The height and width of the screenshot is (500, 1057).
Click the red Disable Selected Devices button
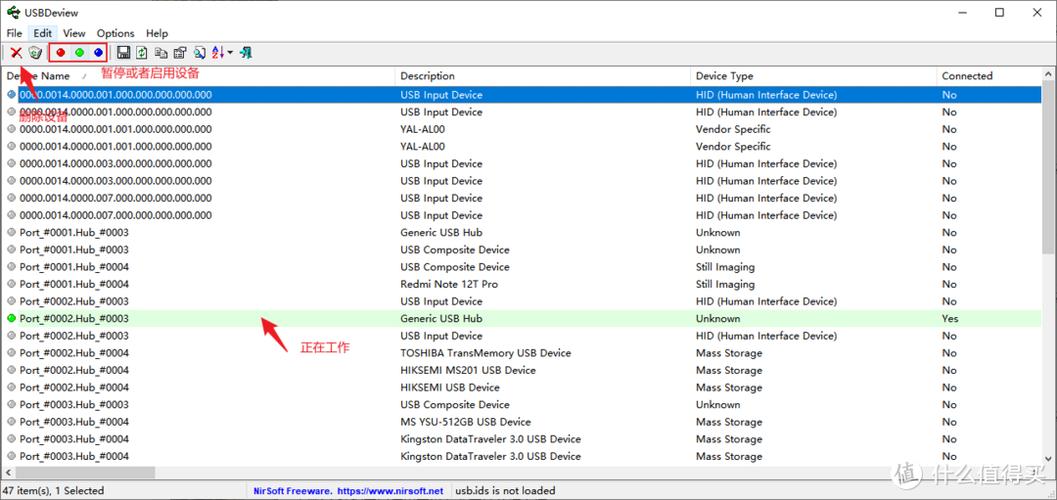click(61, 53)
